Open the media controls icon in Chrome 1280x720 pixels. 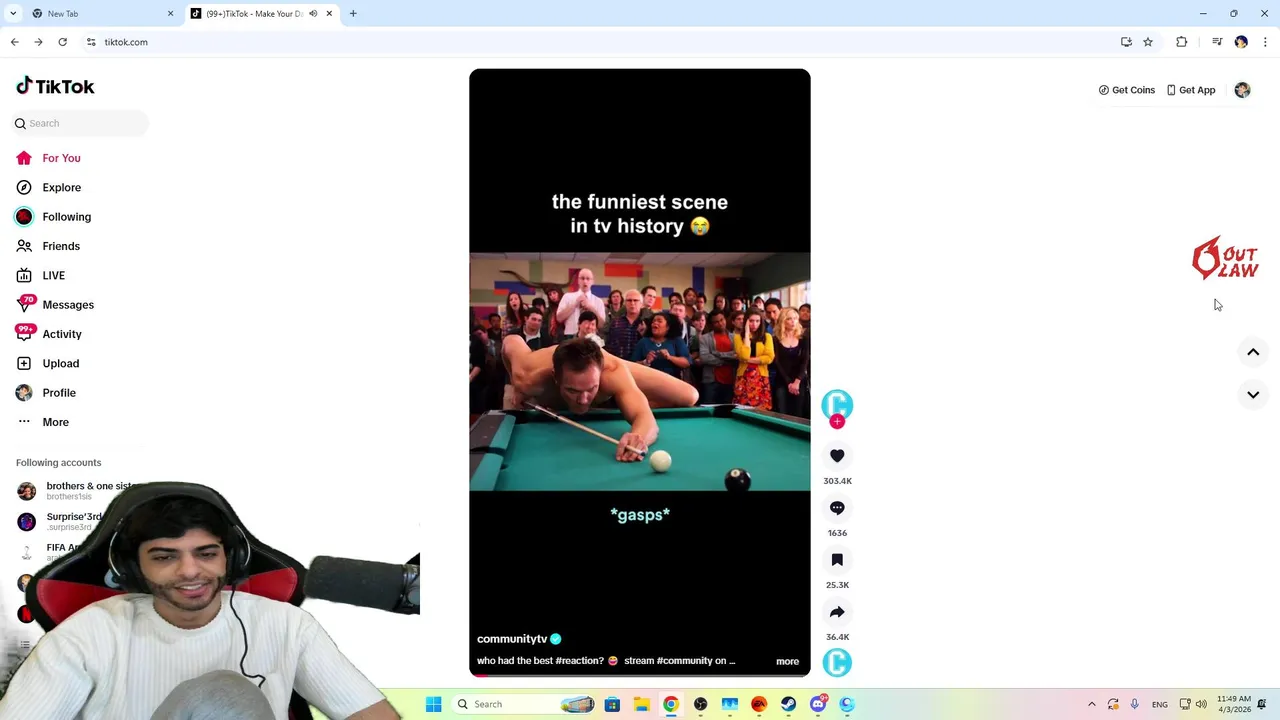[1217, 42]
